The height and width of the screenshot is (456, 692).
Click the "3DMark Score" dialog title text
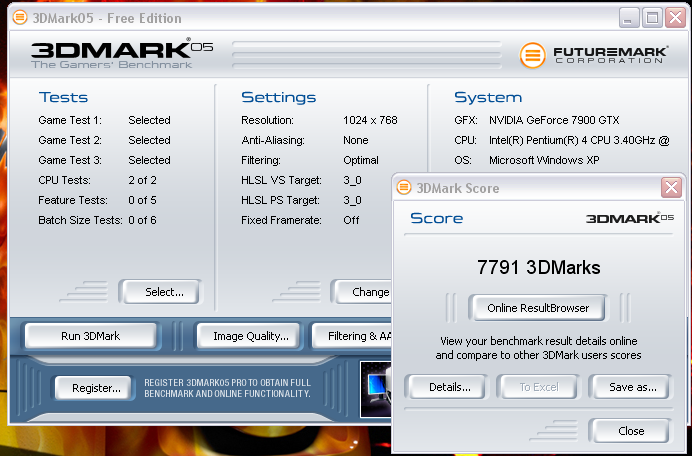[458, 188]
